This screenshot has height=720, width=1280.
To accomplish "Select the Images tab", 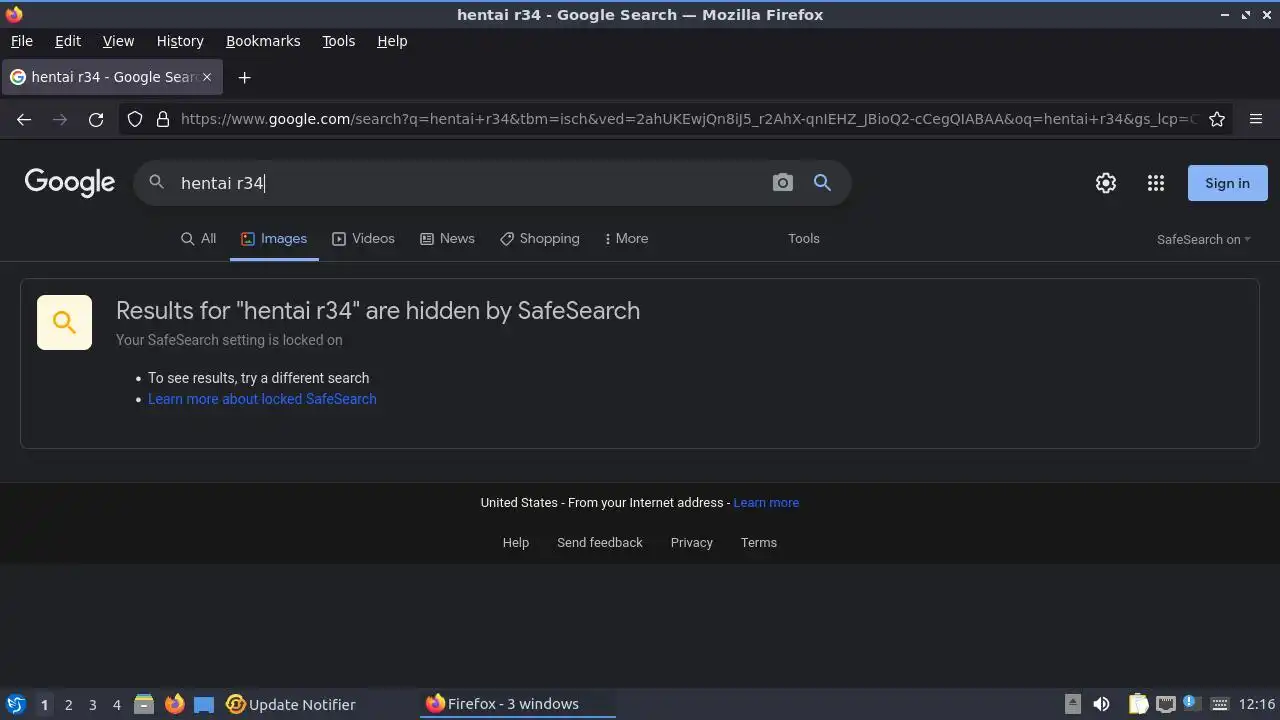I will point(274,239).
